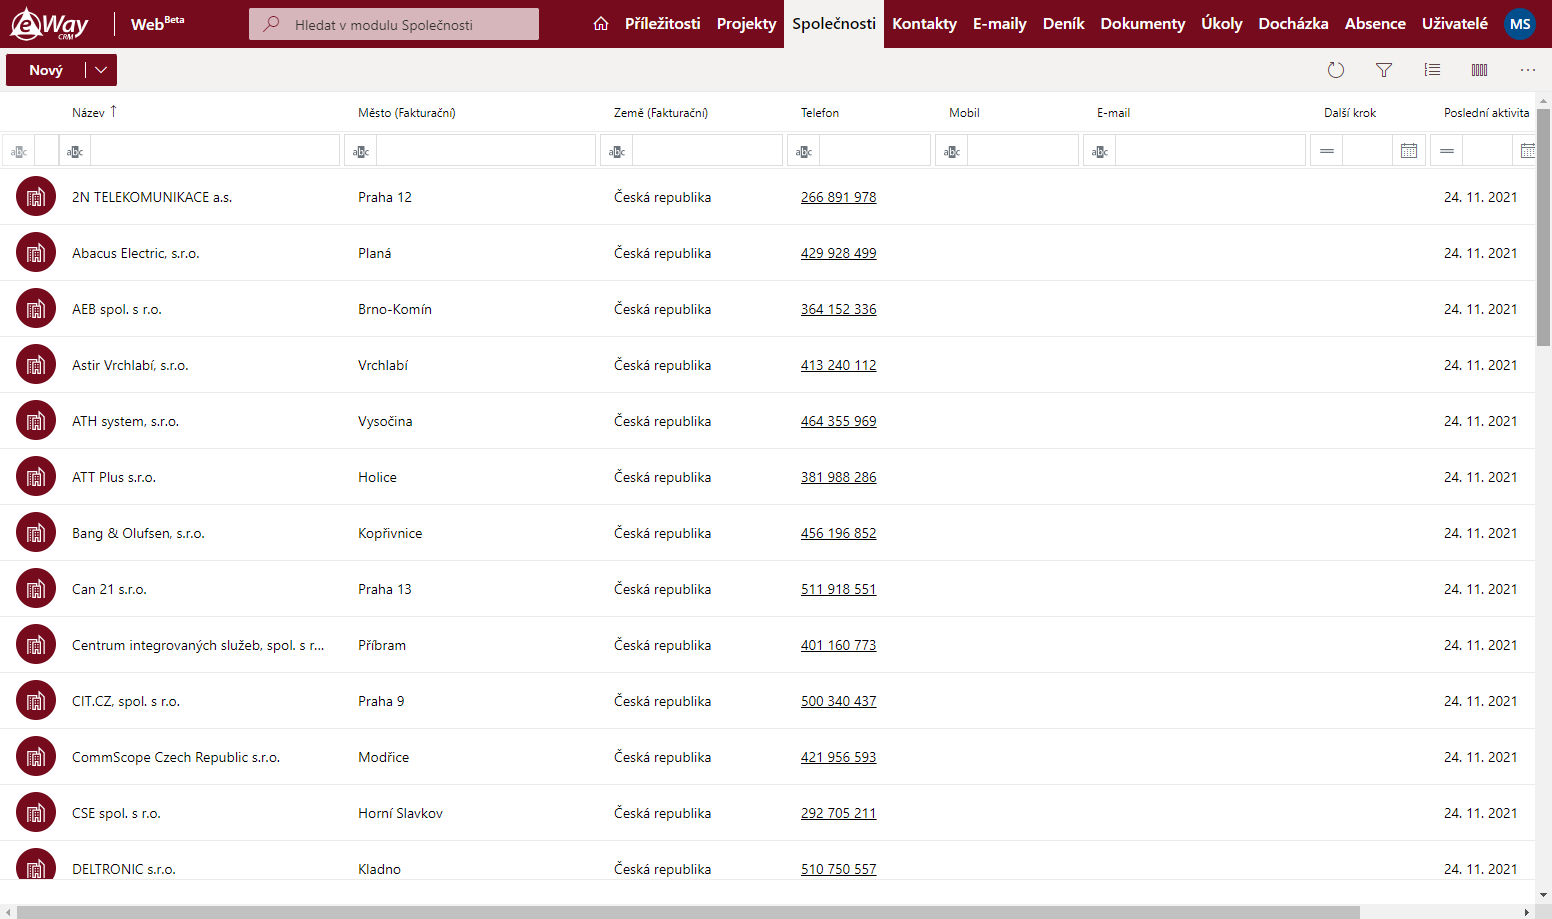This screenshot has width=1552, height=919.
Task: Click the Název filter text field
Action: pos(214,151)
